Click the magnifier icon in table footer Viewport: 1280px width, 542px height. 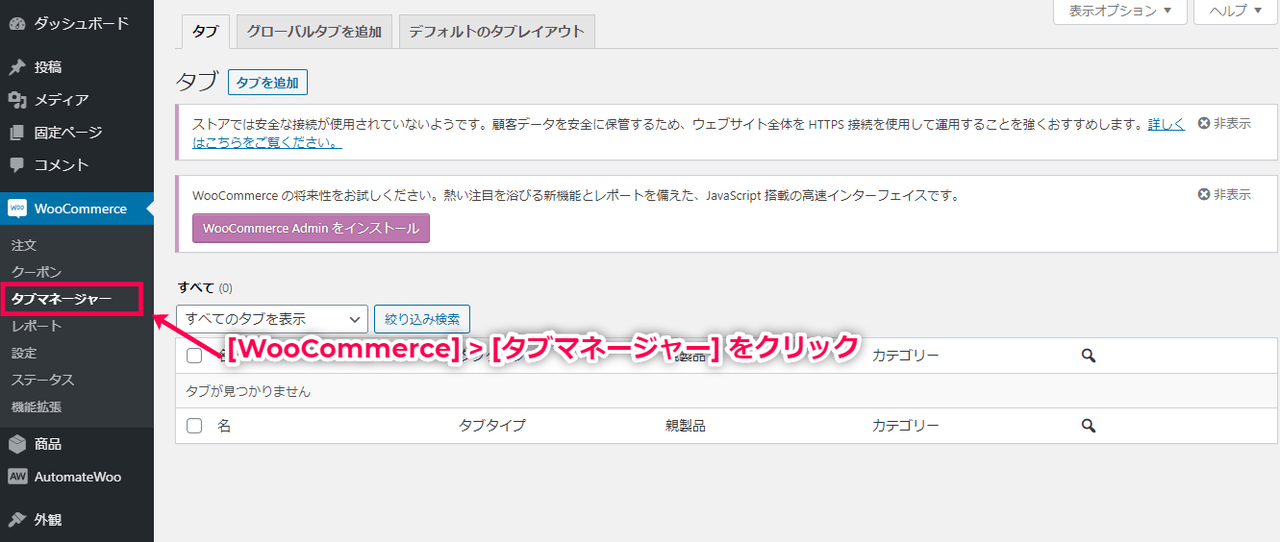[1088, 425]
